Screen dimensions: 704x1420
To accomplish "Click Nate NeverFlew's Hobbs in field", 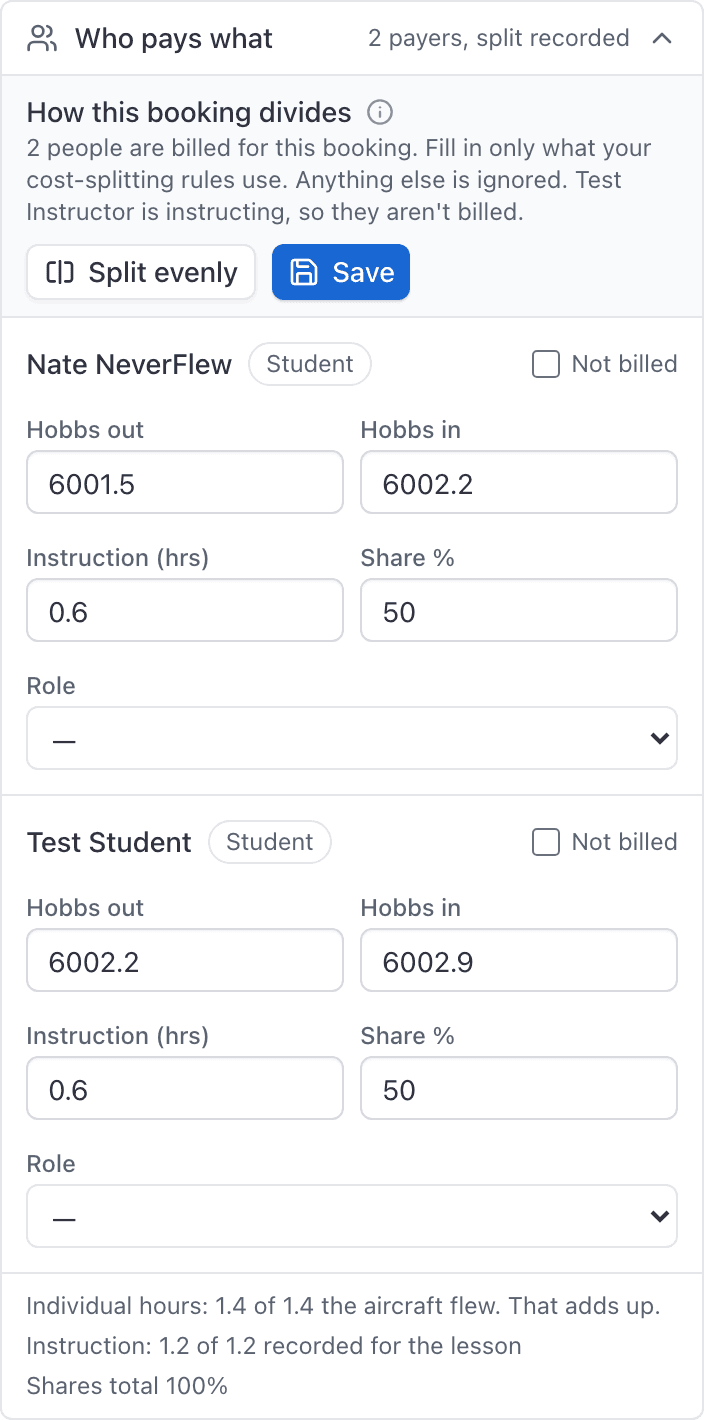I will [x=519, y=482].
